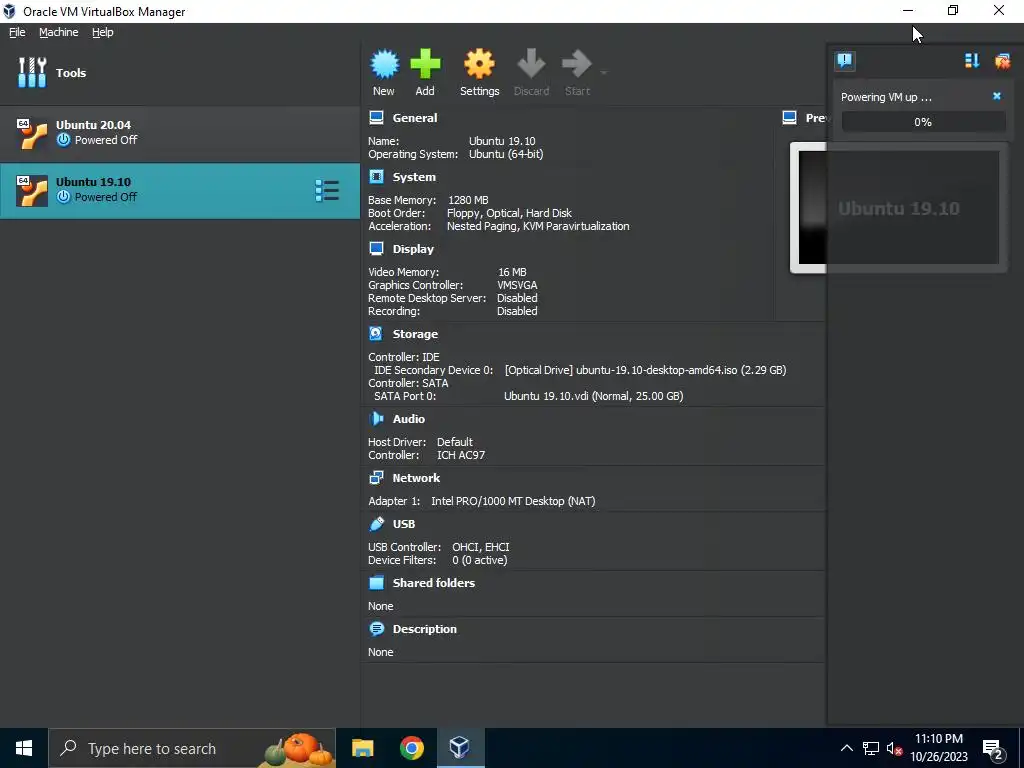This screenshot has width=1024, height=768.
Task: Open the General section header
Action: click(415, 118)
